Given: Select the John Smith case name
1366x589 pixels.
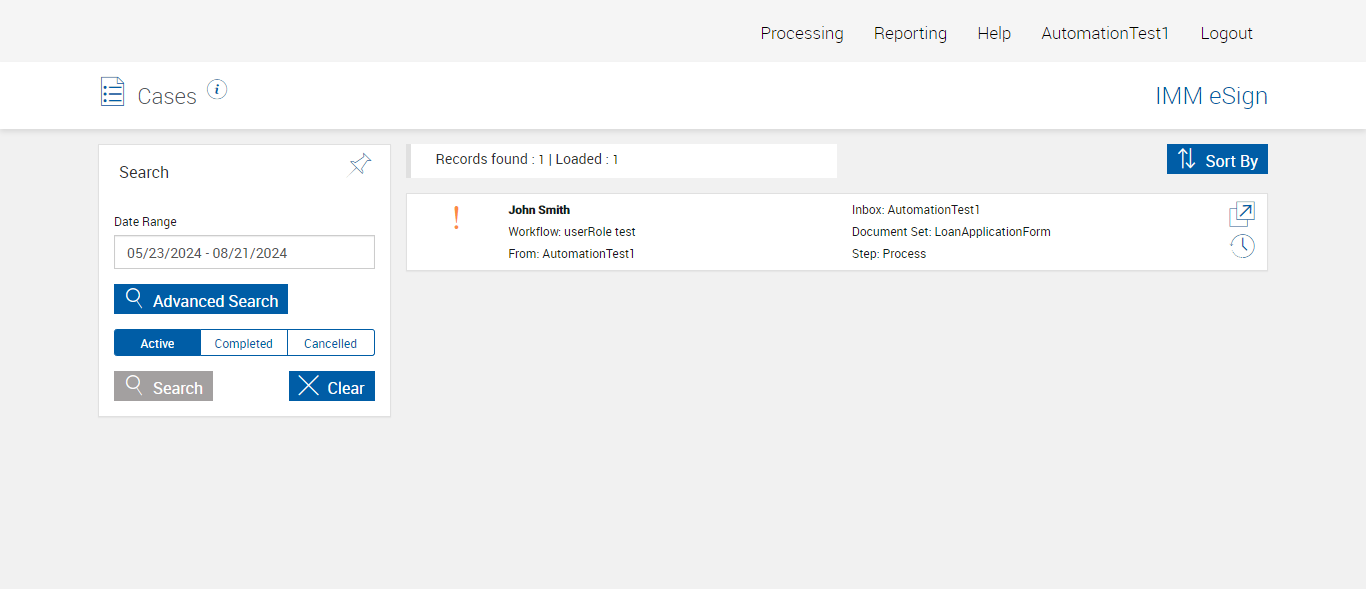Looking at the screenshot, I should pos(539,210).
